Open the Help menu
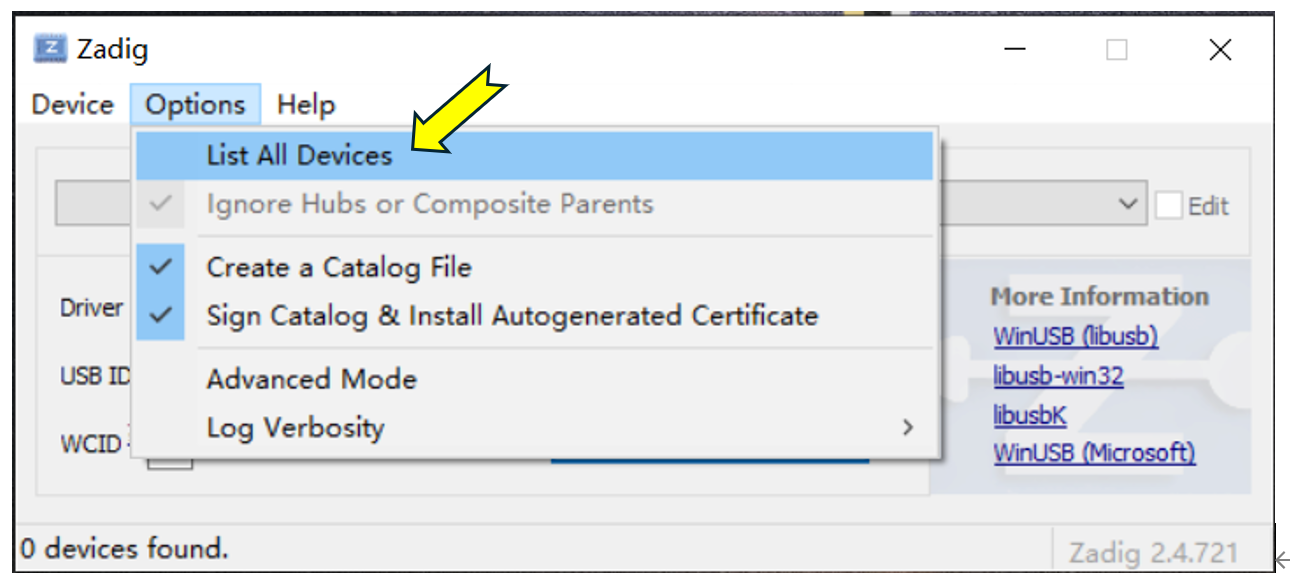Screen dimensions: 1290x581 pyautogui.click(x=306, y=105)
